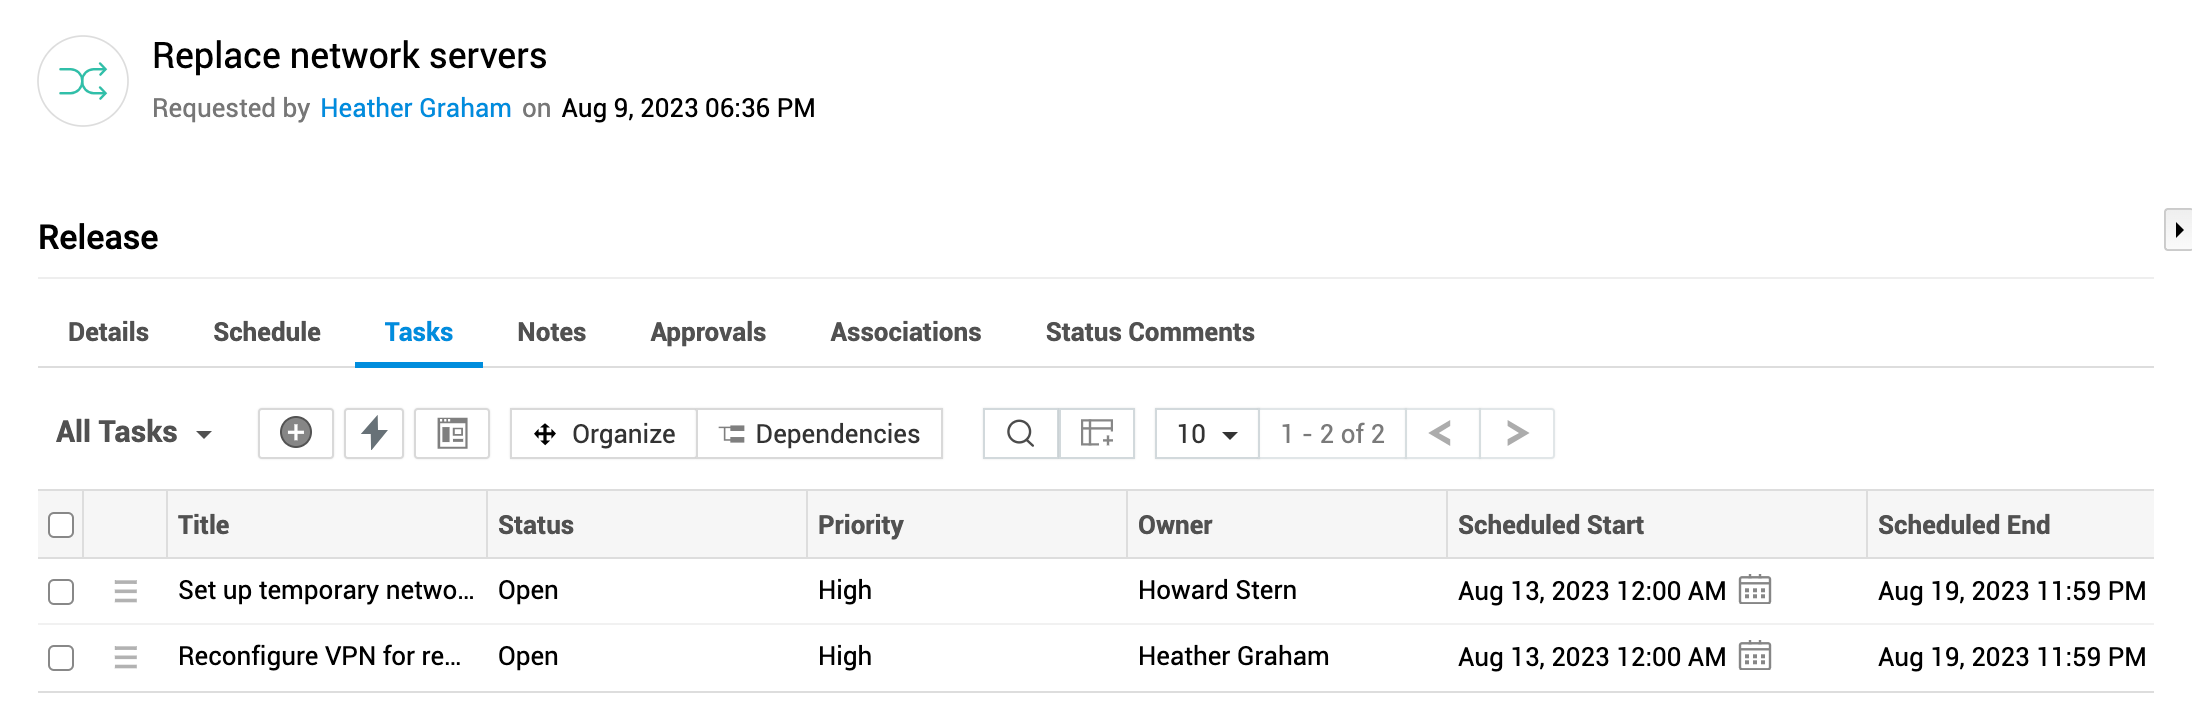Click the Organize button

tap(604, 433)
